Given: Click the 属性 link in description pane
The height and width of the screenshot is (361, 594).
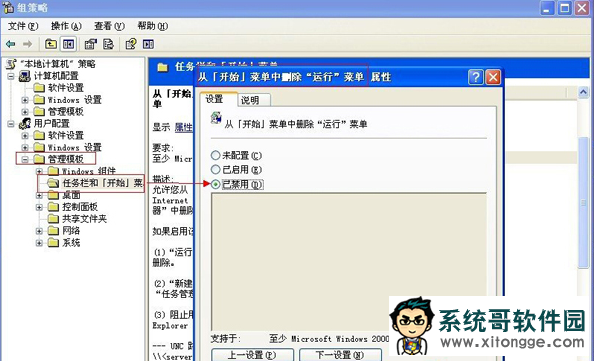Looking at the screenshot, I should click(x=183, y=127).
